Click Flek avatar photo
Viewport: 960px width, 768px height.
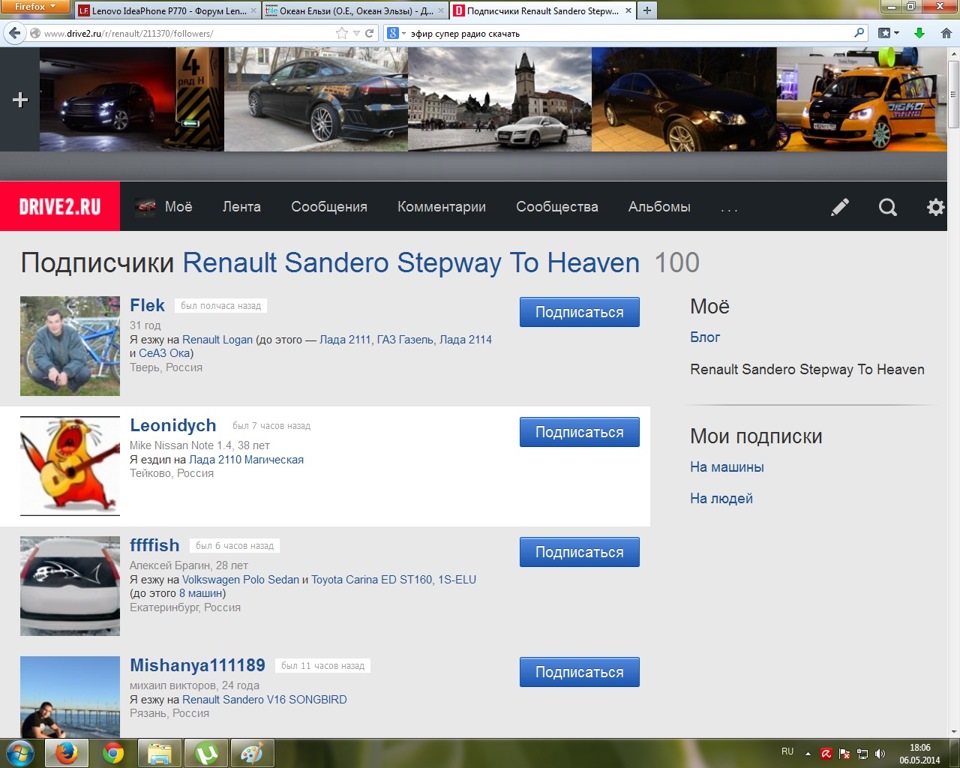(70, 346)
